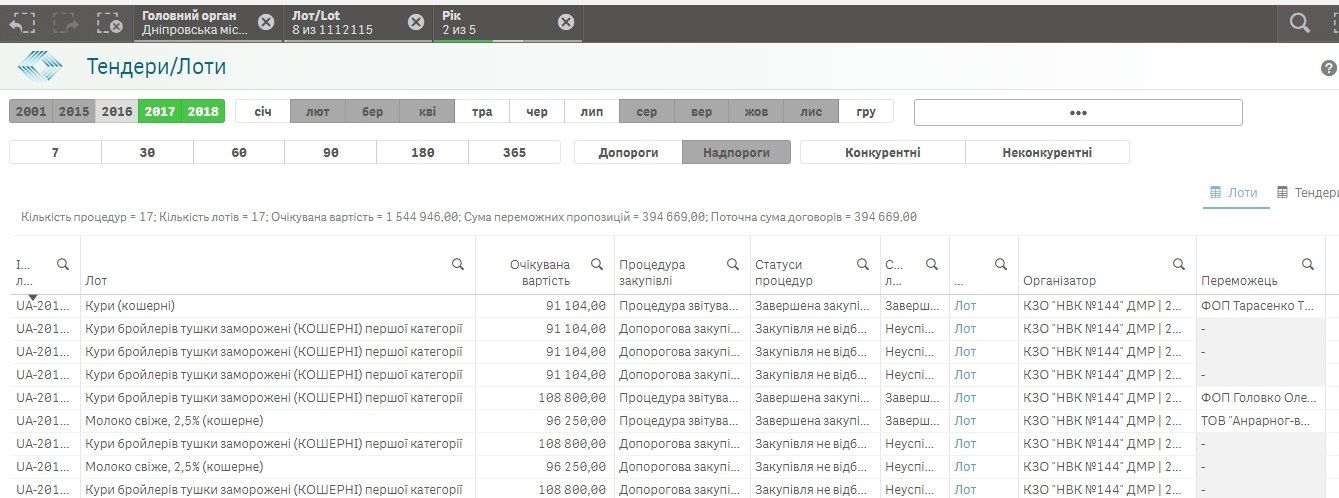The width and height of the screenshot is (1339, 498).
Task: Remove the Головний орган selection
Action: (x=266, y=22)
